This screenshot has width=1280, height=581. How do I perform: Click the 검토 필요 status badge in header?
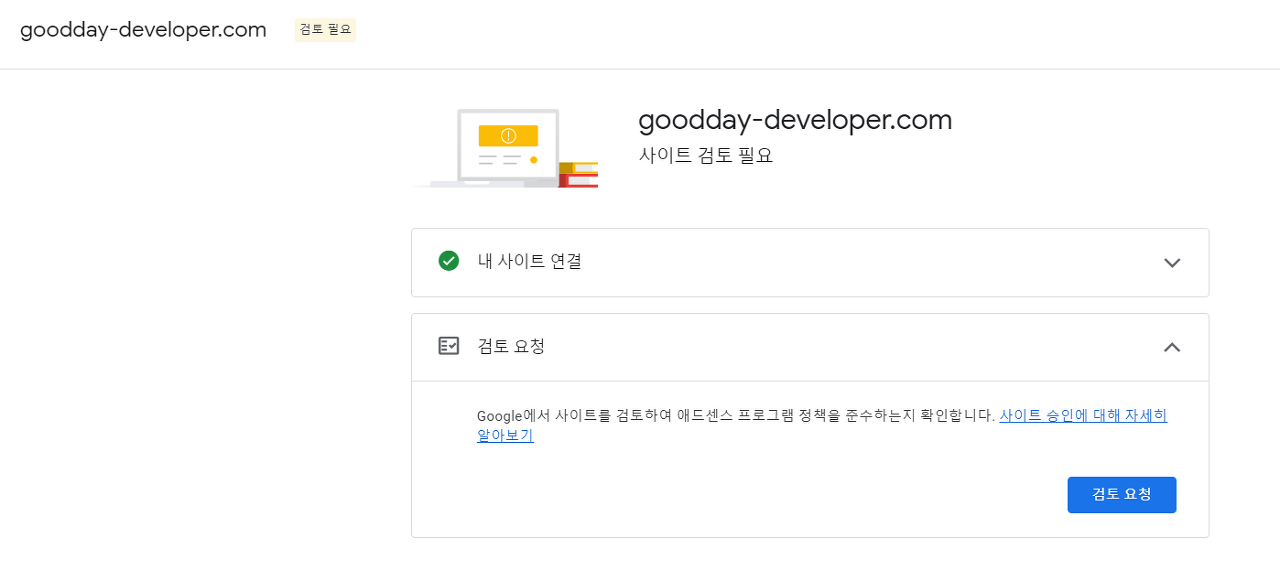pos(325,30)
